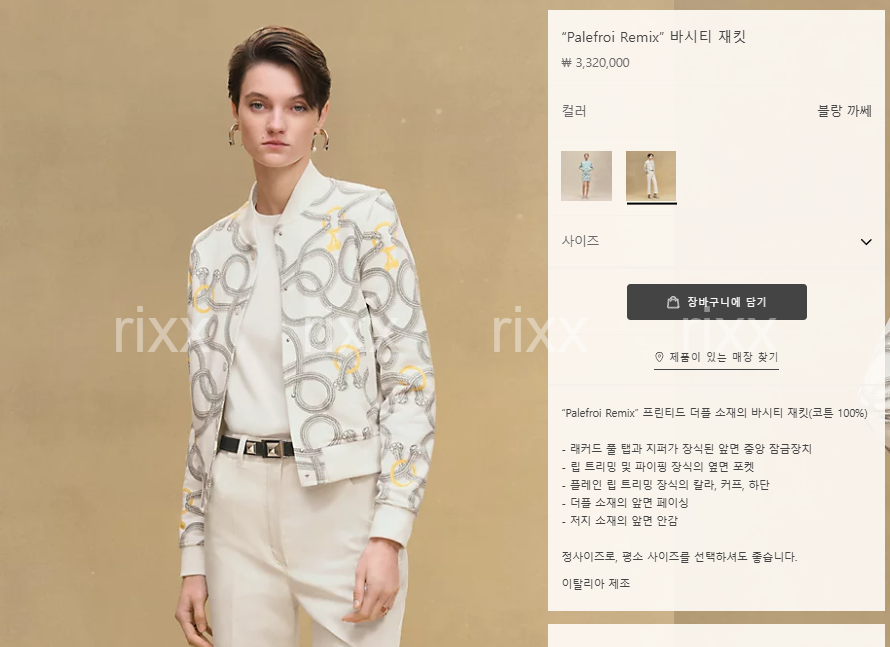Click the 래커드 풀 탭 bullet line
Screen dimensions: 890x647
click(687, 449)
